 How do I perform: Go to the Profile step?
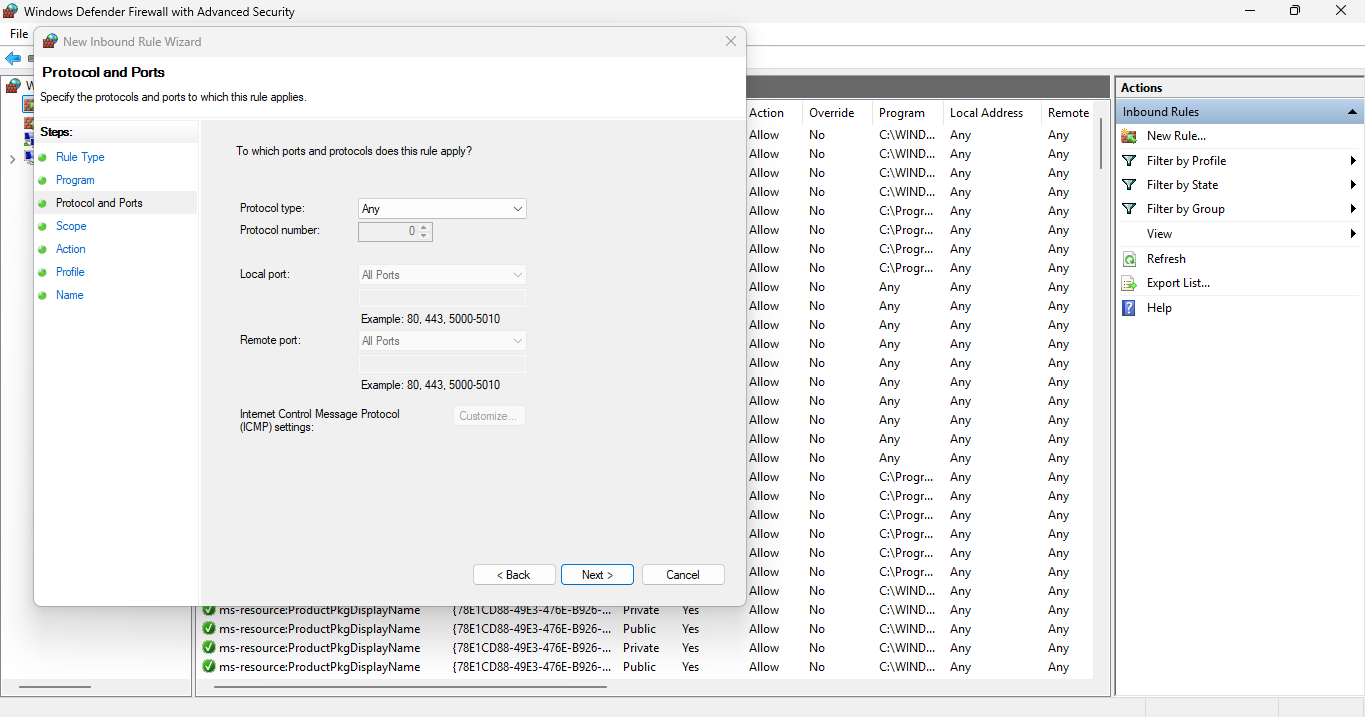(x=70, y=272)
